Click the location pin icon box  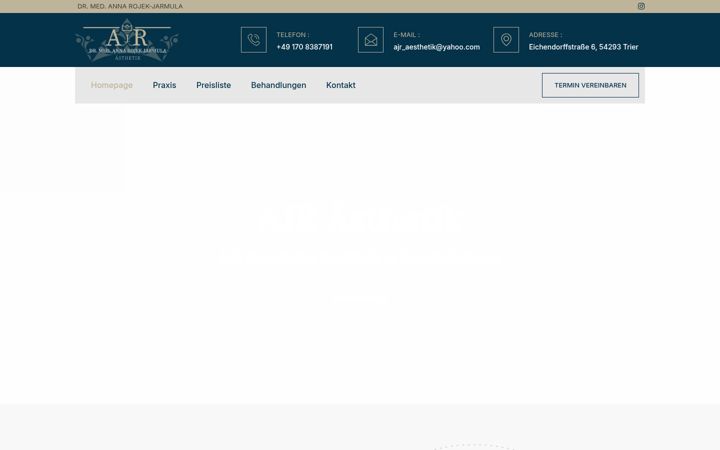click(x=506, y=40)
